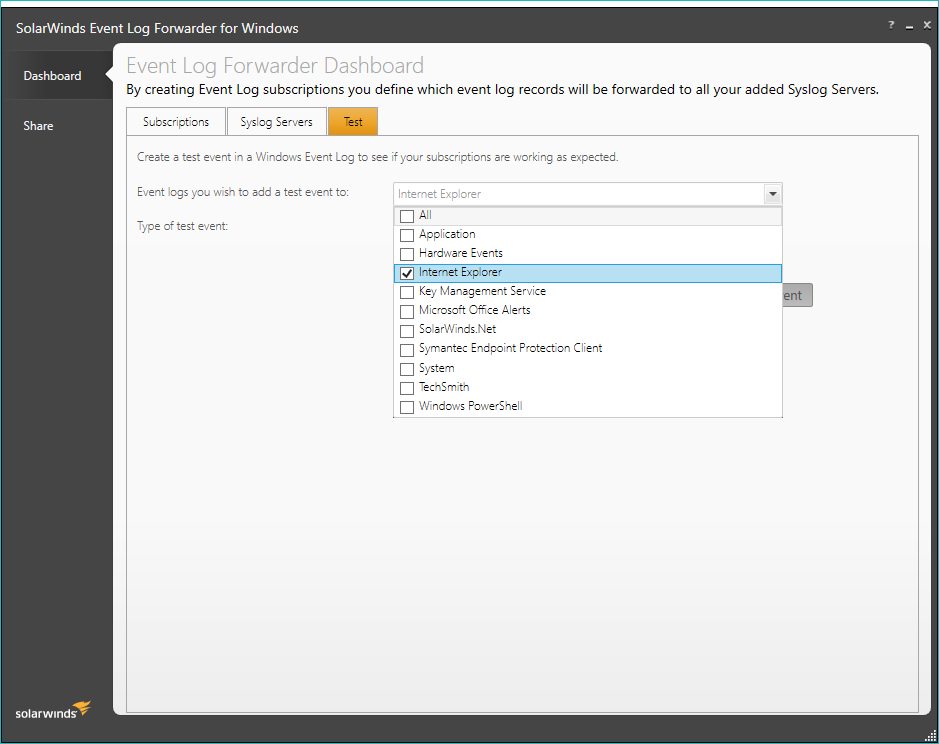Check the All event logs checkbox

[407, 216]
